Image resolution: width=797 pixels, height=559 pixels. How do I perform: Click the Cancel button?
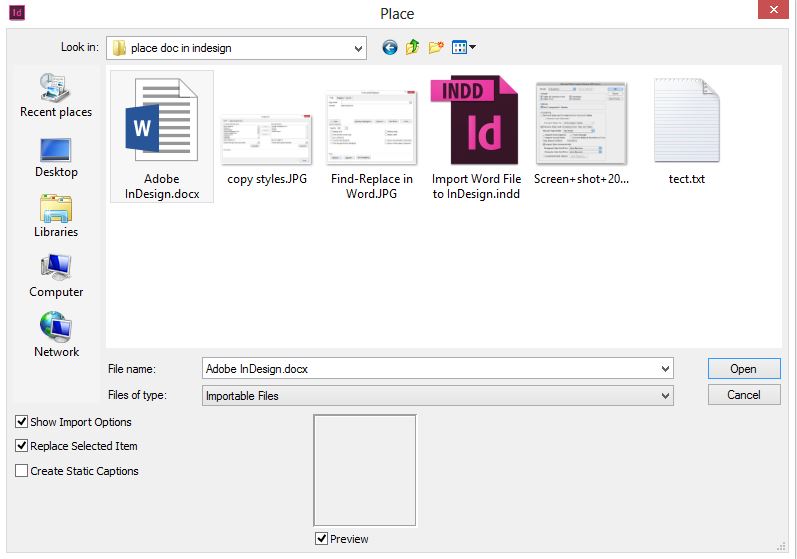click(744, 395)
